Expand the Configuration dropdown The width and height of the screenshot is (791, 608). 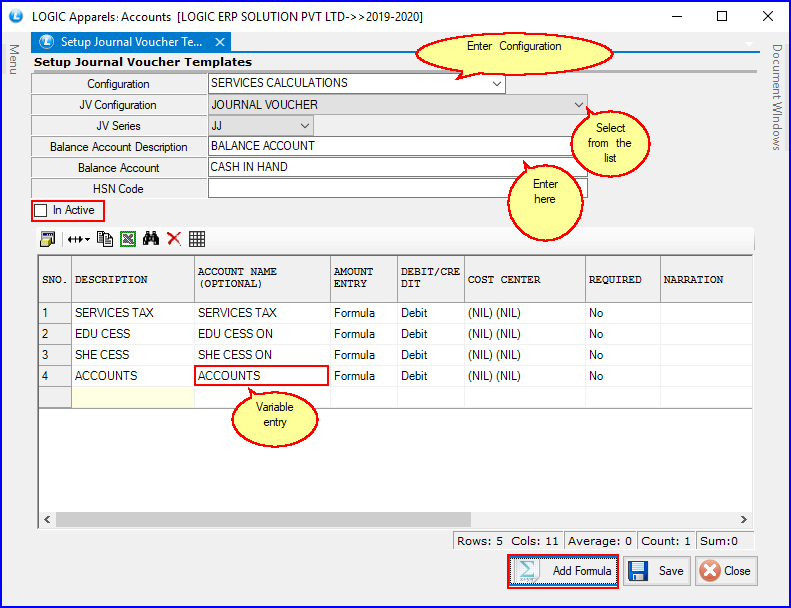click(x=497, y=84)
